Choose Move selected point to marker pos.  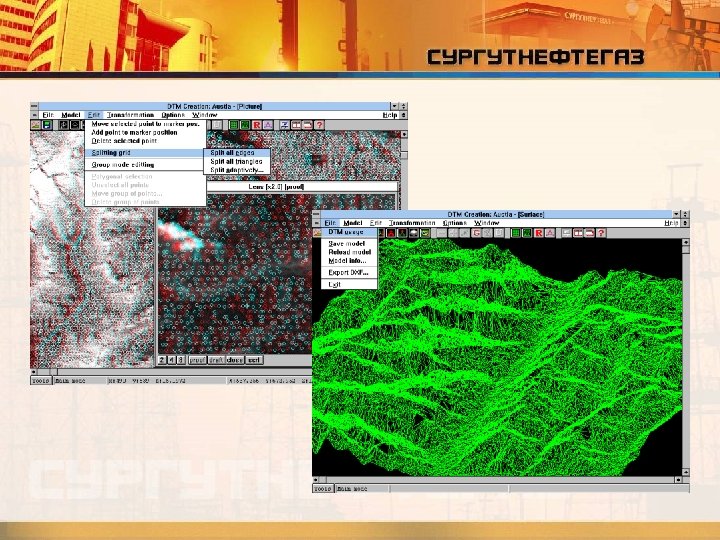tap(145, 124)
